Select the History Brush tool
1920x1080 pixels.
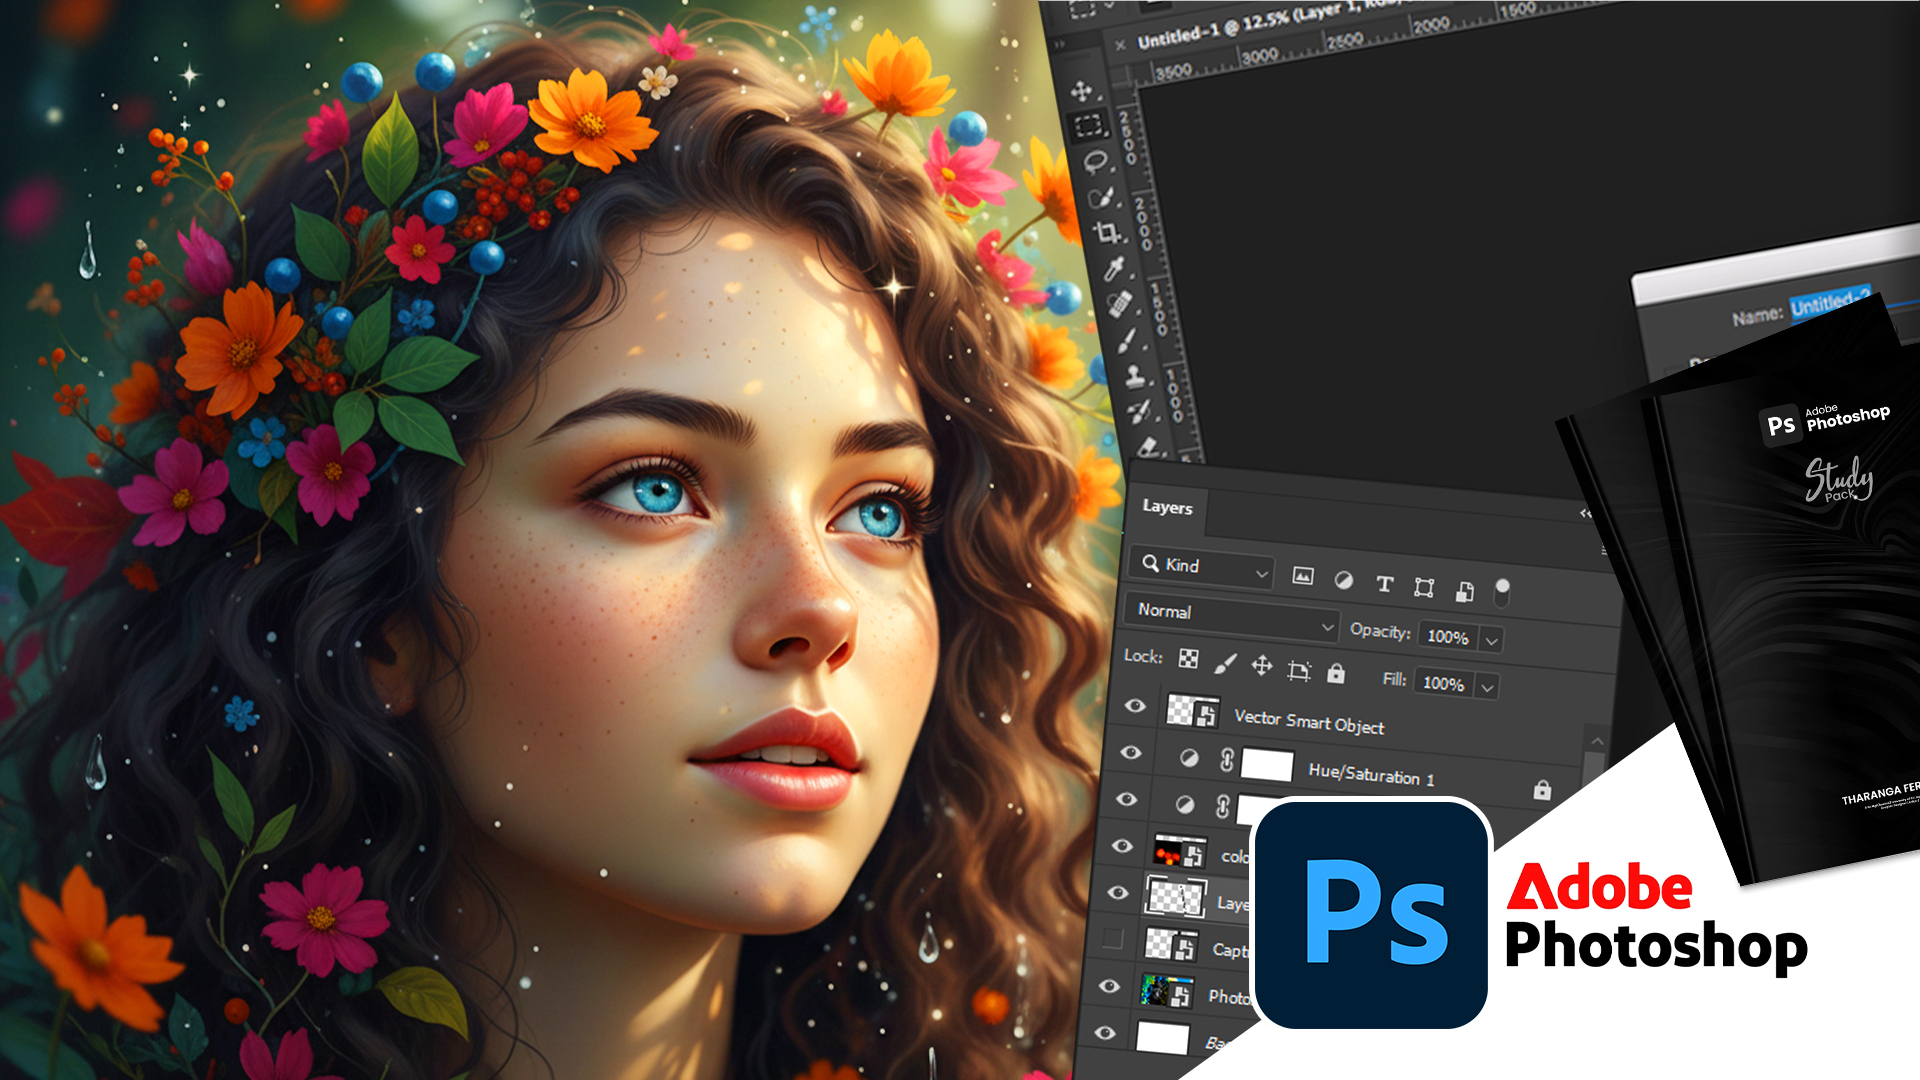point(1140,410)
